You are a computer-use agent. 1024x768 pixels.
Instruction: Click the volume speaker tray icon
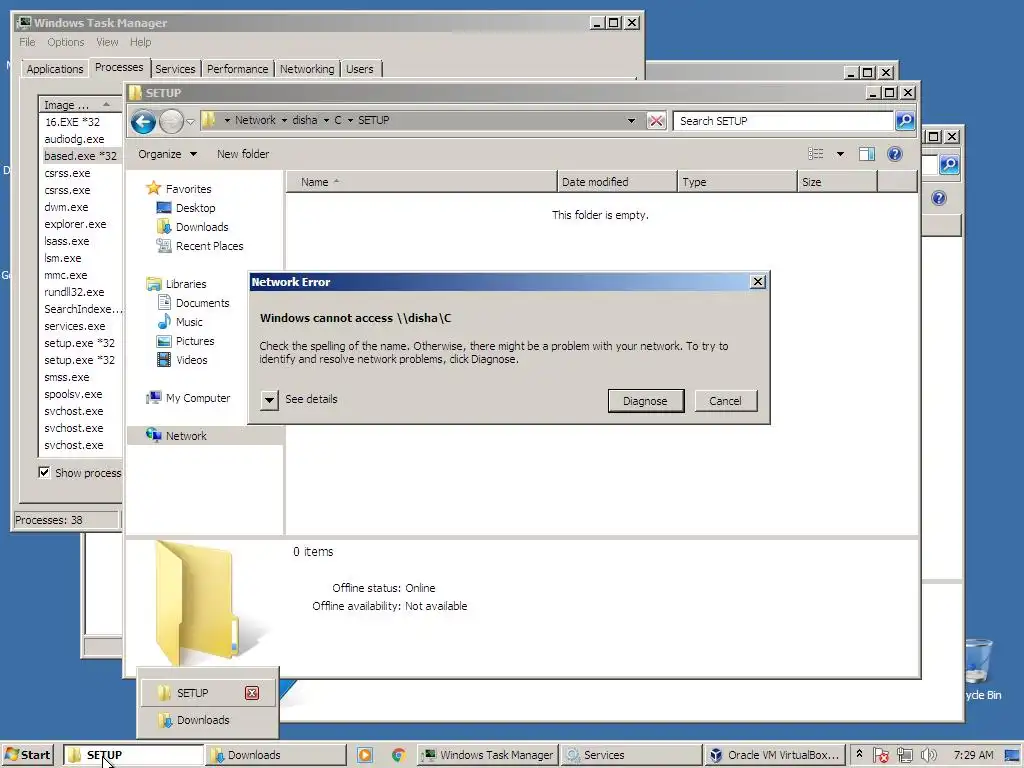[929, 755]
